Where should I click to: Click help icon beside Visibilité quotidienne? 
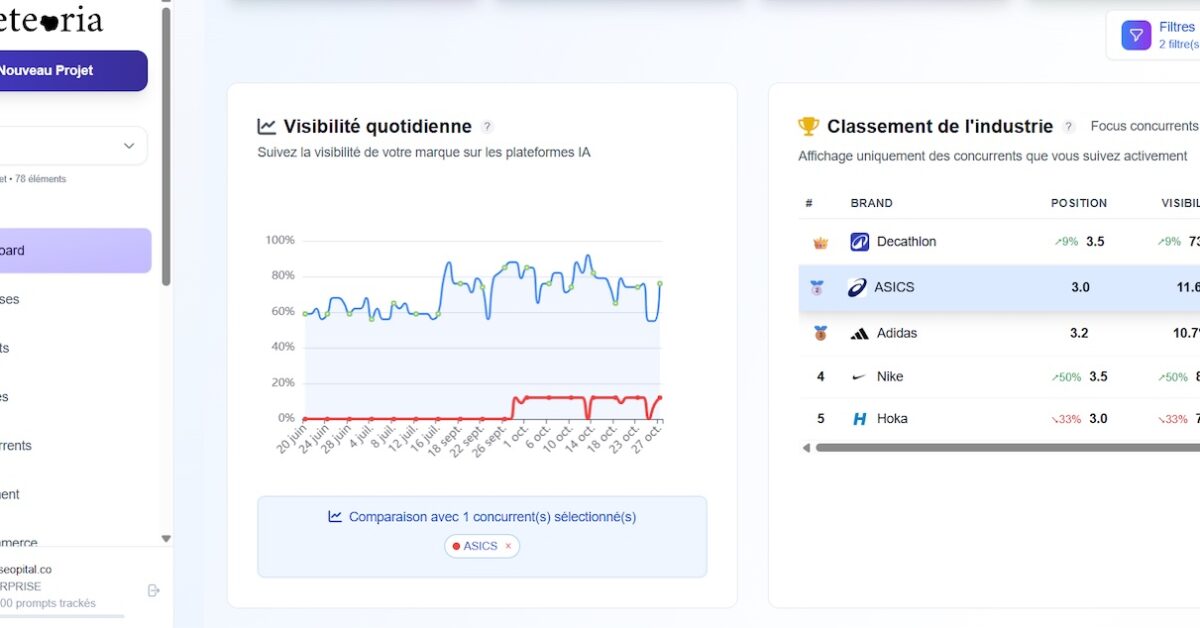click(487, 127)
